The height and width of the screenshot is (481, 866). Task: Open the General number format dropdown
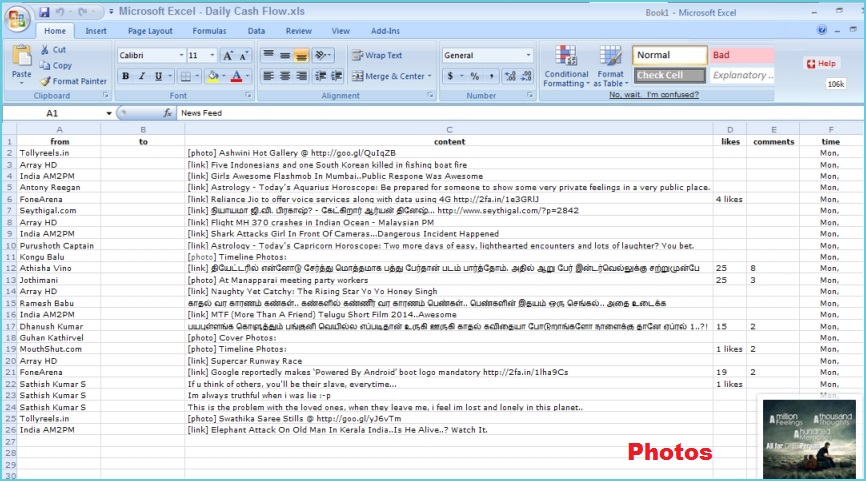(x=529, y=55)
